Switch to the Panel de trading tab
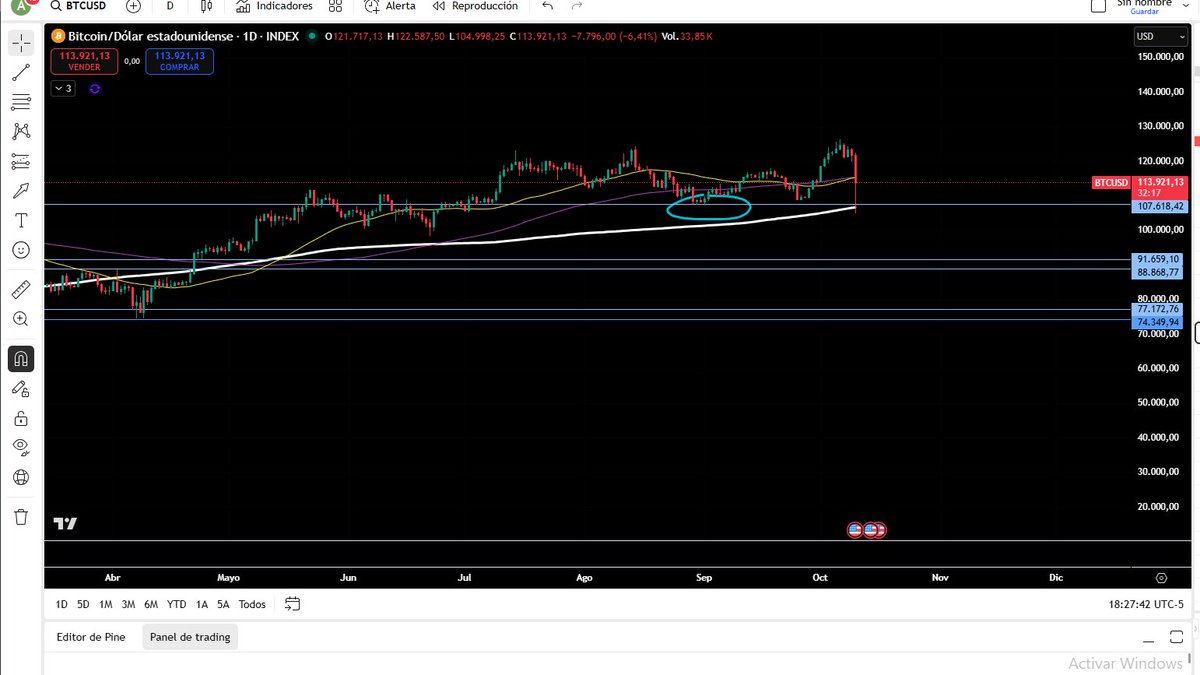The width and height of the screenshot is (1200, 675). point(190,637)
